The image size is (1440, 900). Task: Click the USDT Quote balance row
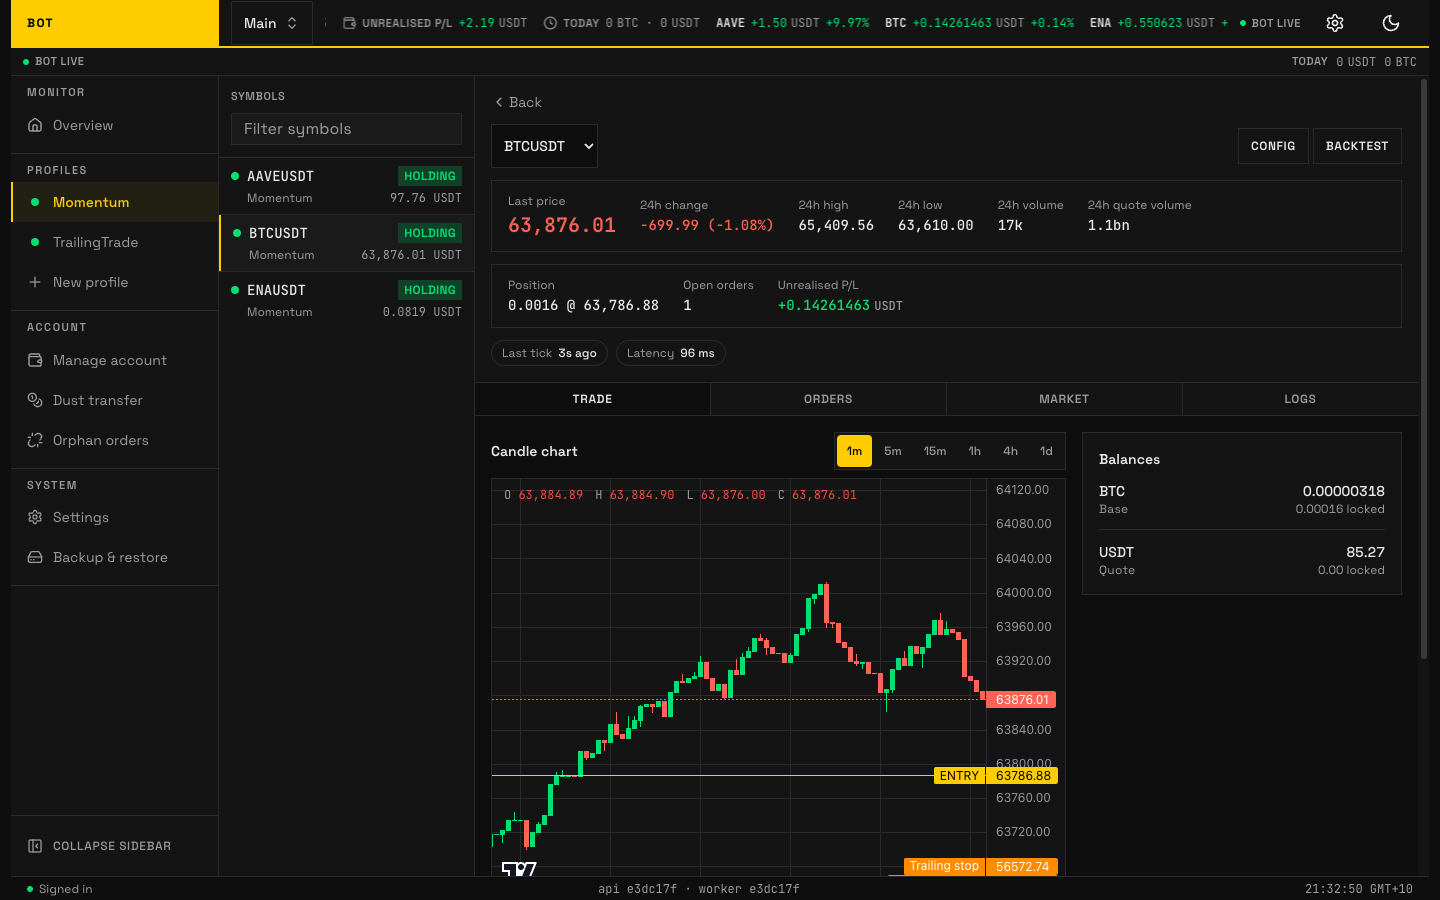pos(1242,560)
